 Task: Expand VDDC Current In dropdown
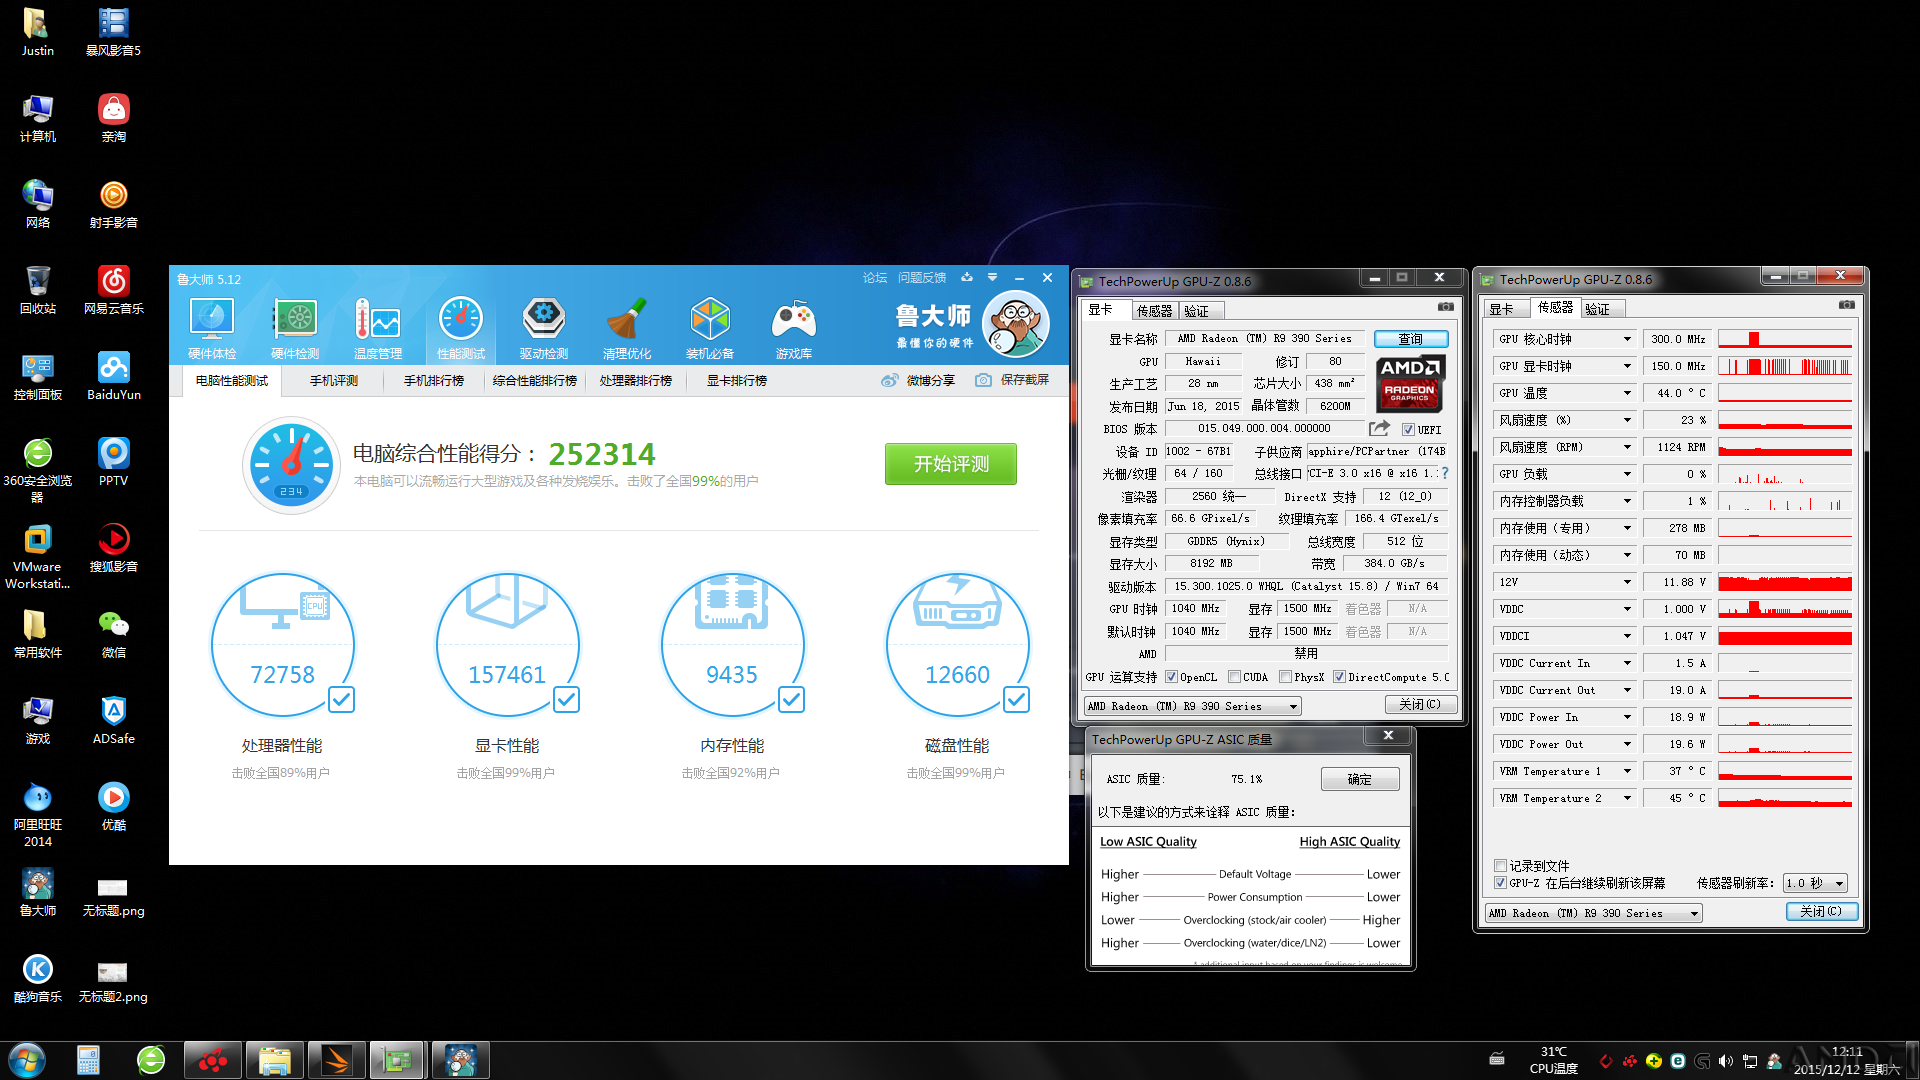point(1627,663)
